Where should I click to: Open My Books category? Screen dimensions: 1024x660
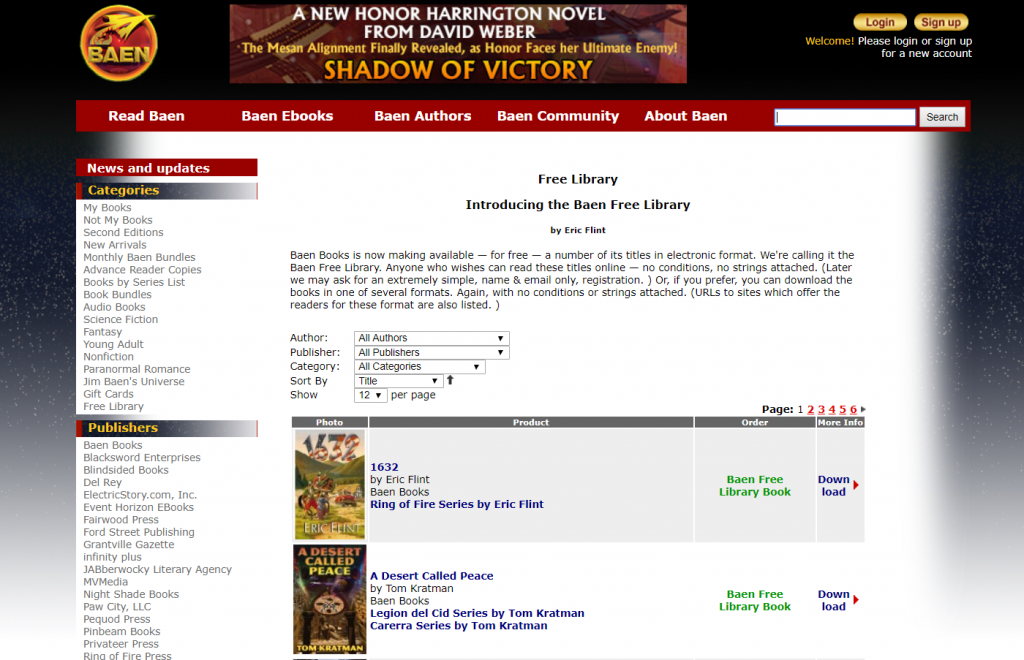(x=107, y=208)
